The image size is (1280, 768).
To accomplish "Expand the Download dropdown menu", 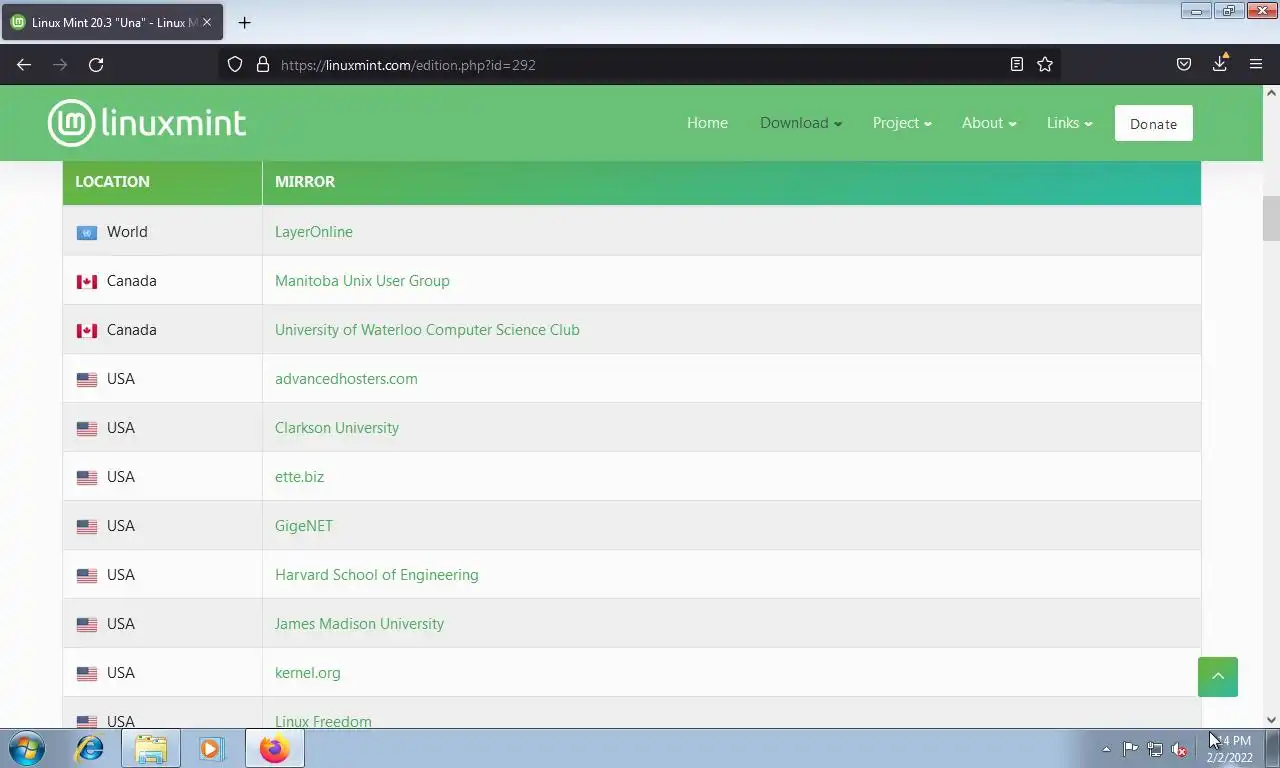I will [x=801, y=123].
